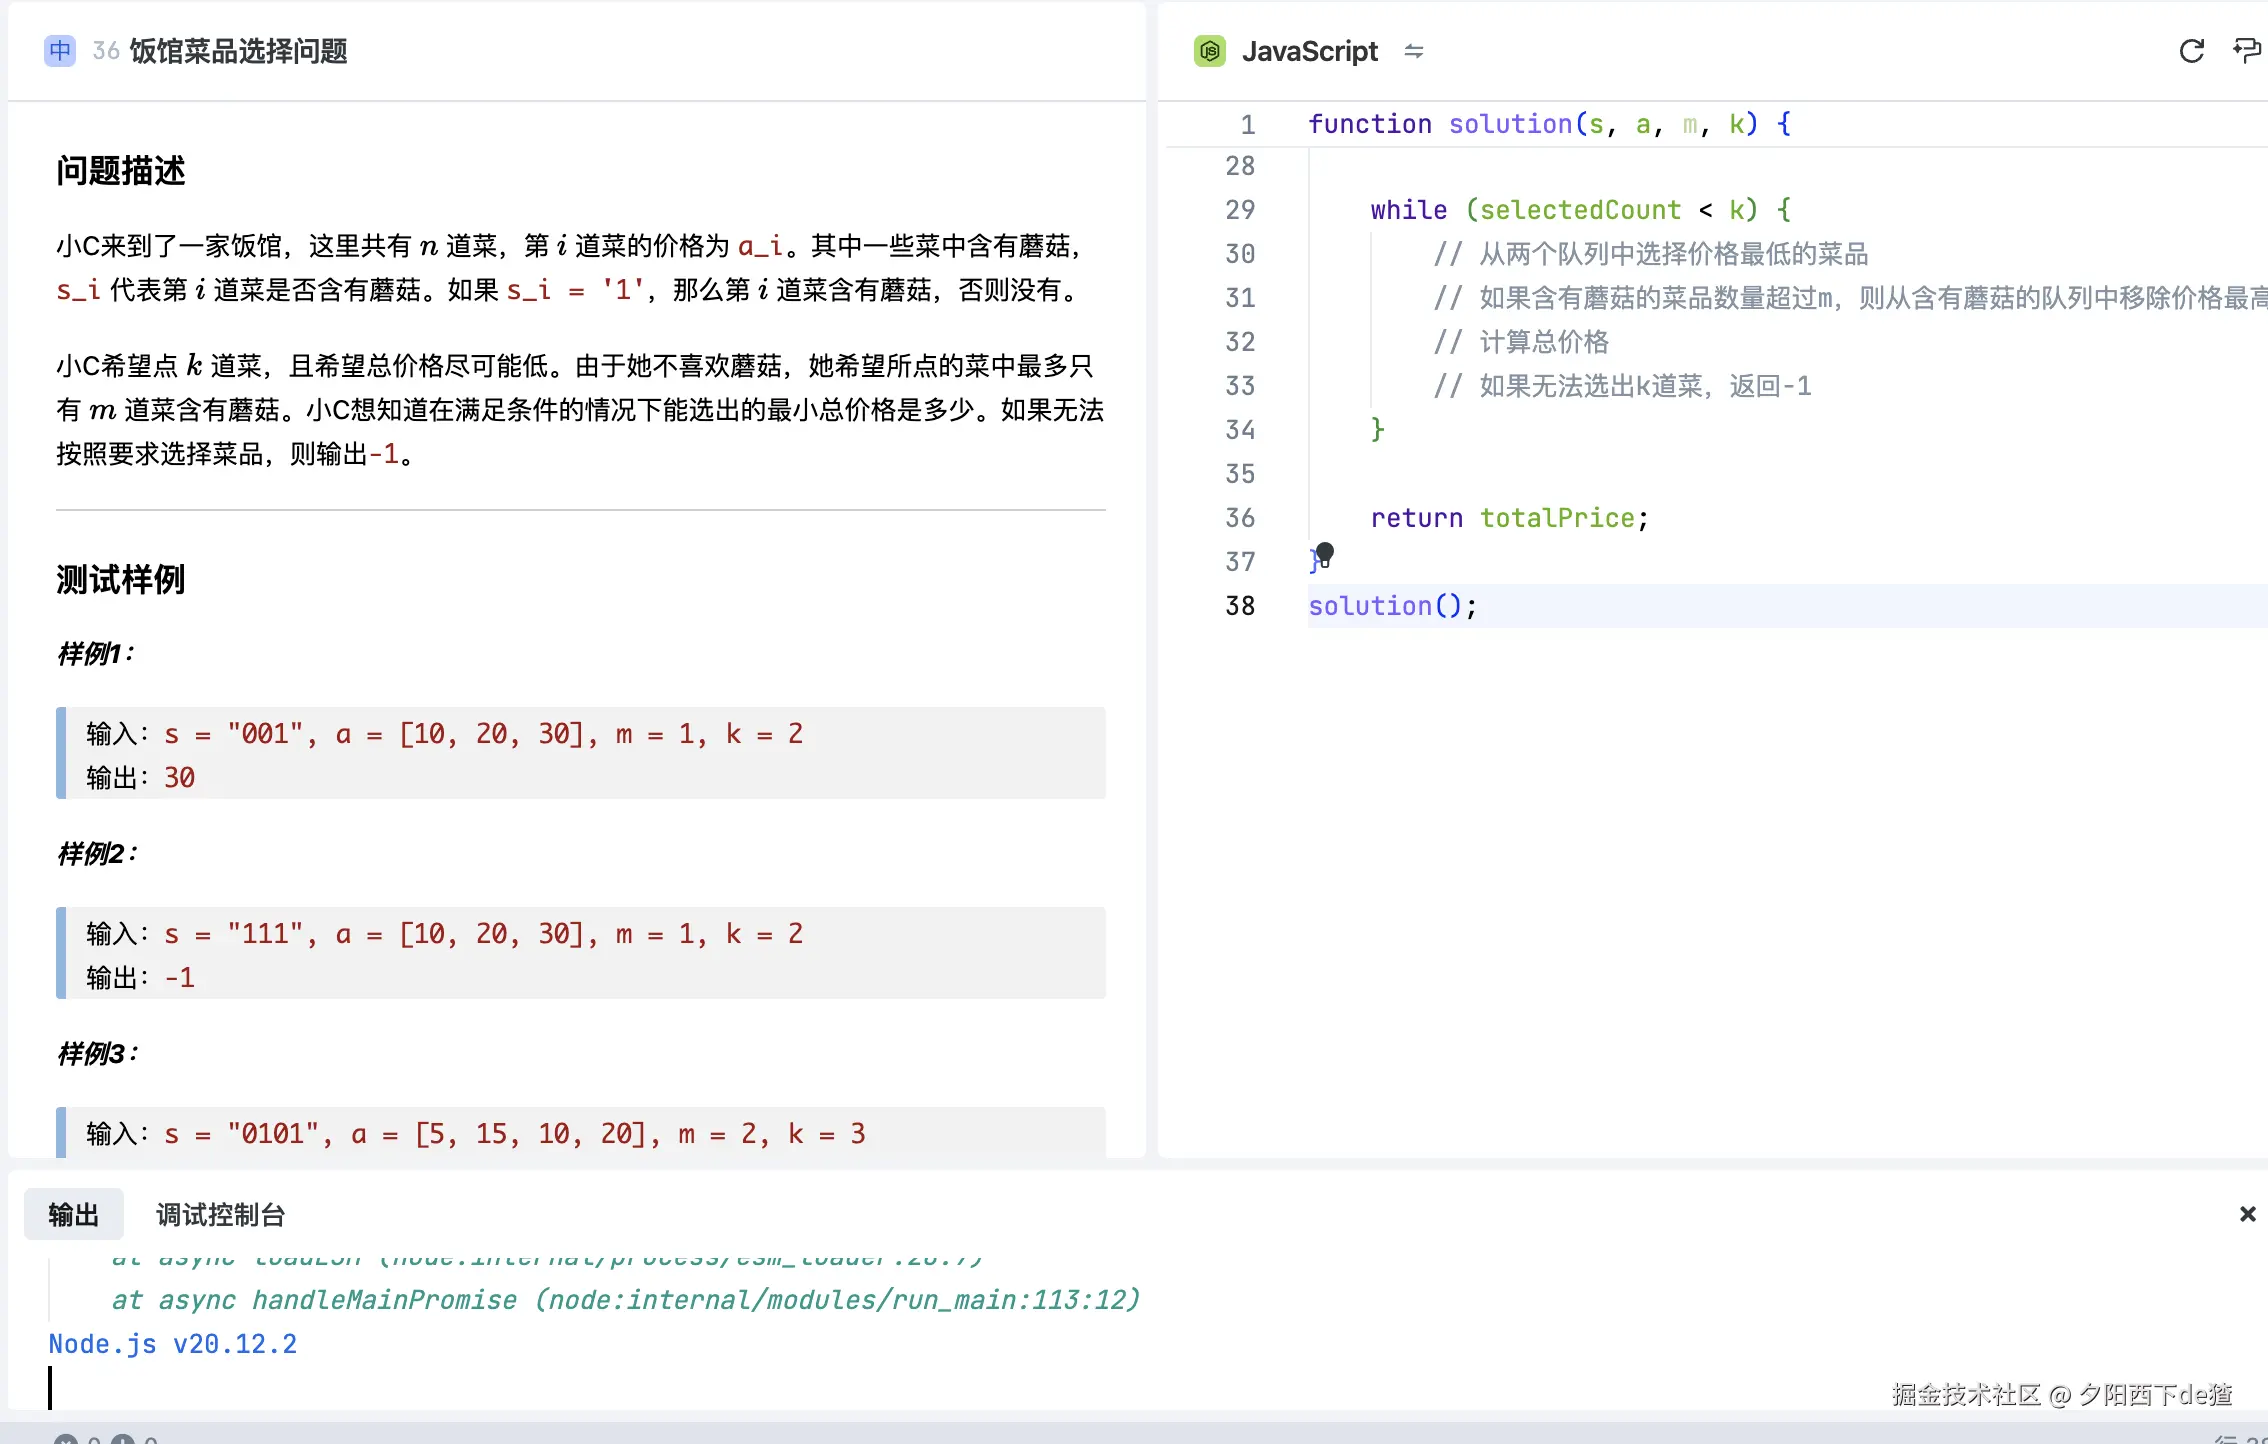Image resolution: width=2268 pixels, height=1444 pixels.
Task: Click the reset code refresh icon
Action: pos(2191,51)
